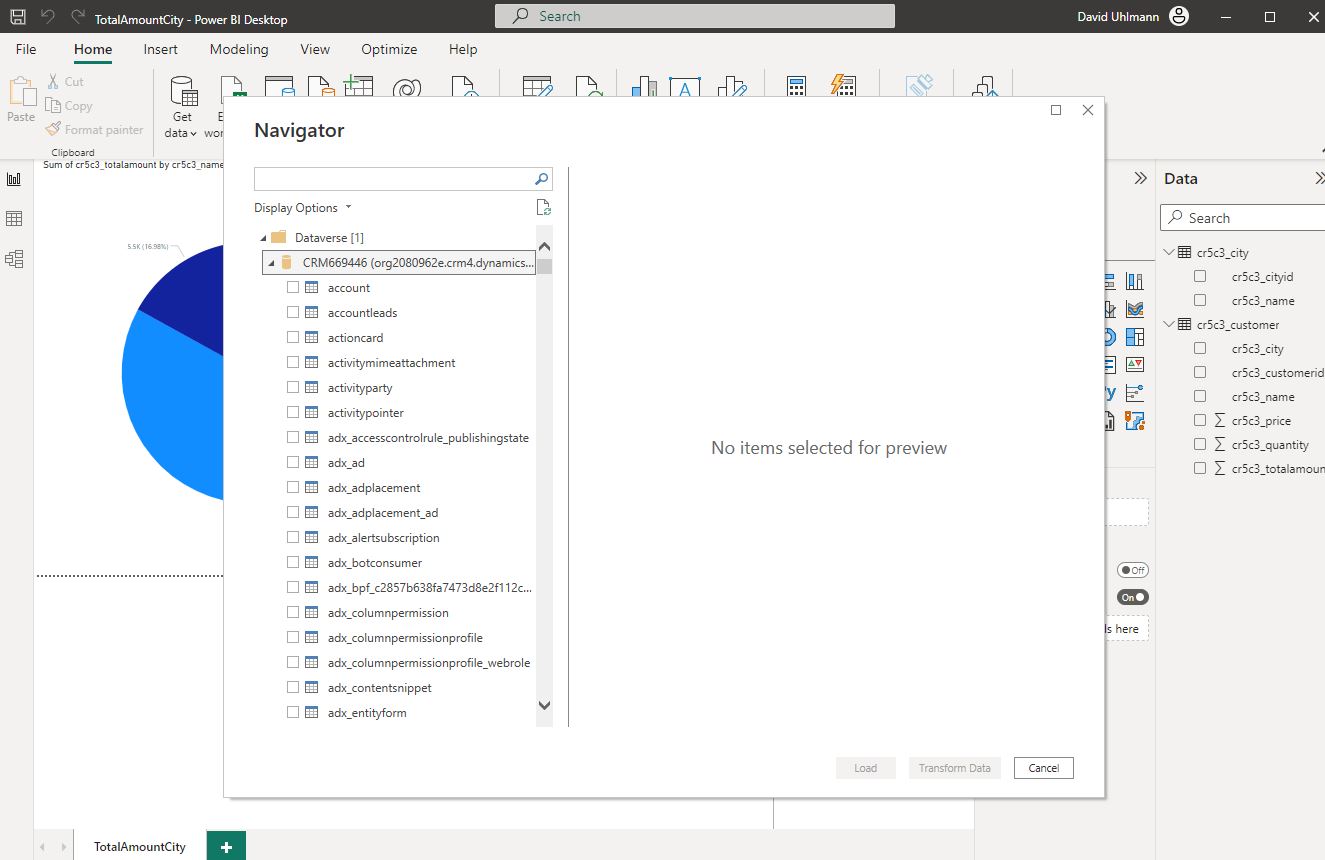1325x860 pixels.
Task: Click the Paste clipboard icon
Action: (21, 92)
